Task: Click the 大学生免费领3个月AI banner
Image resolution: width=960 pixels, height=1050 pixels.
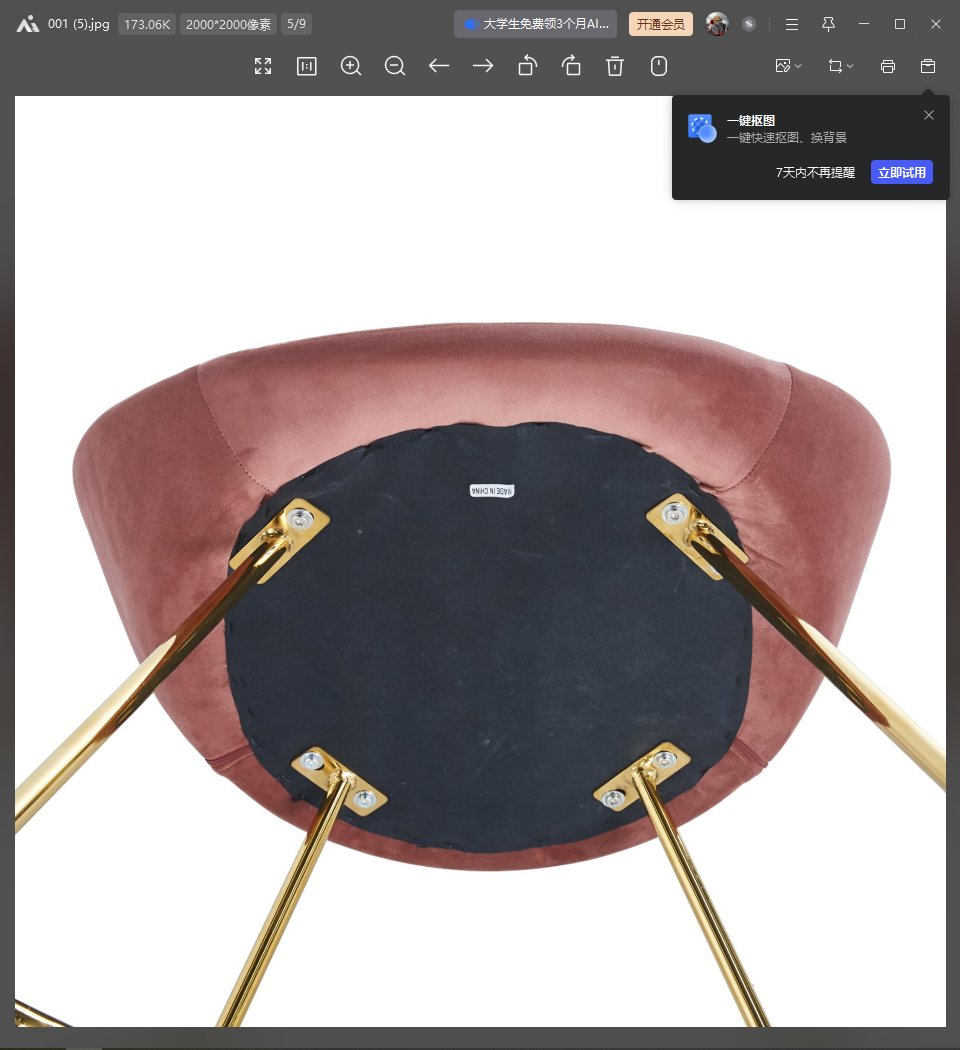Action: coord(537,23)
